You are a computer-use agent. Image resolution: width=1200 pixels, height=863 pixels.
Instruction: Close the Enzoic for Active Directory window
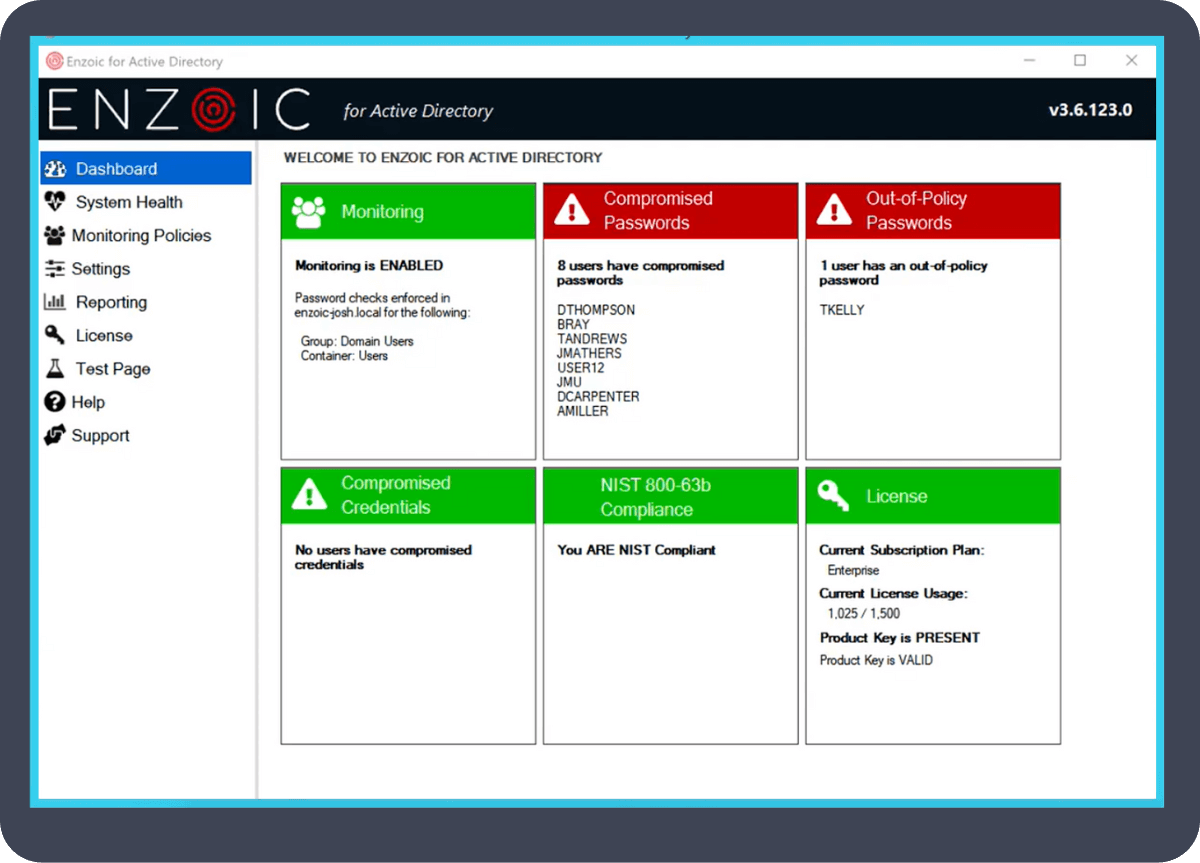pos(1131,61)
